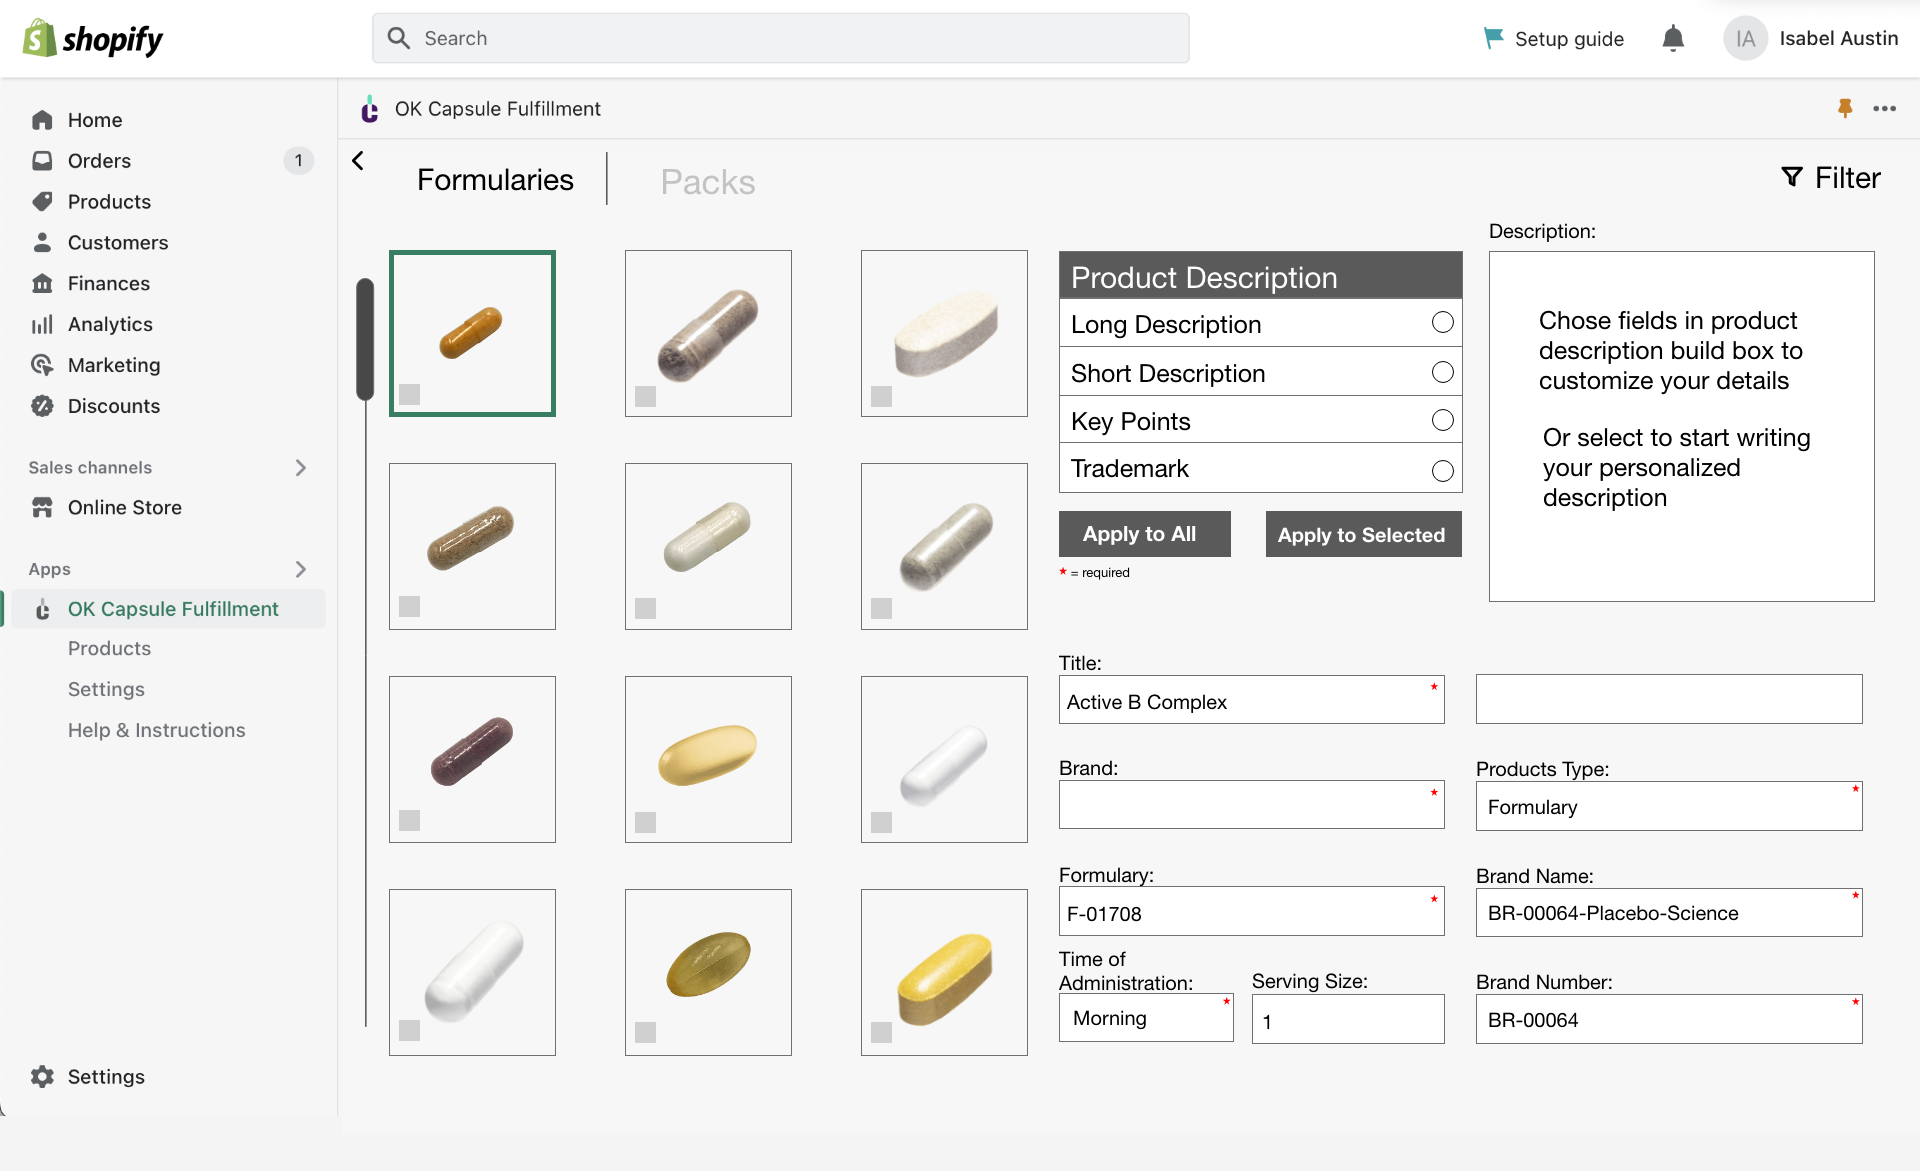
Task: Click the vertical scrollbar thumb beside the thumbnails
Action: pos(365,340)
